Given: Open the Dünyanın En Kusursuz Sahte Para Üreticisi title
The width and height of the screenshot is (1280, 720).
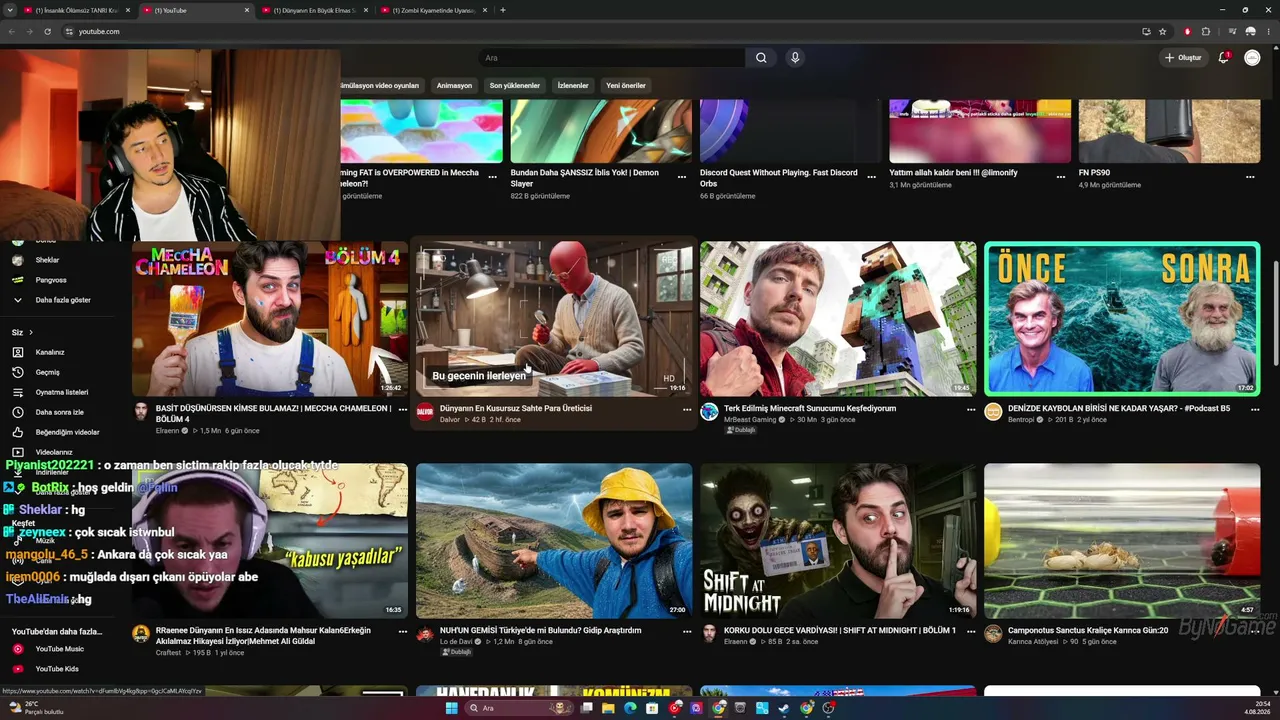Looking at the screenshot, I should tap(516, 408).
